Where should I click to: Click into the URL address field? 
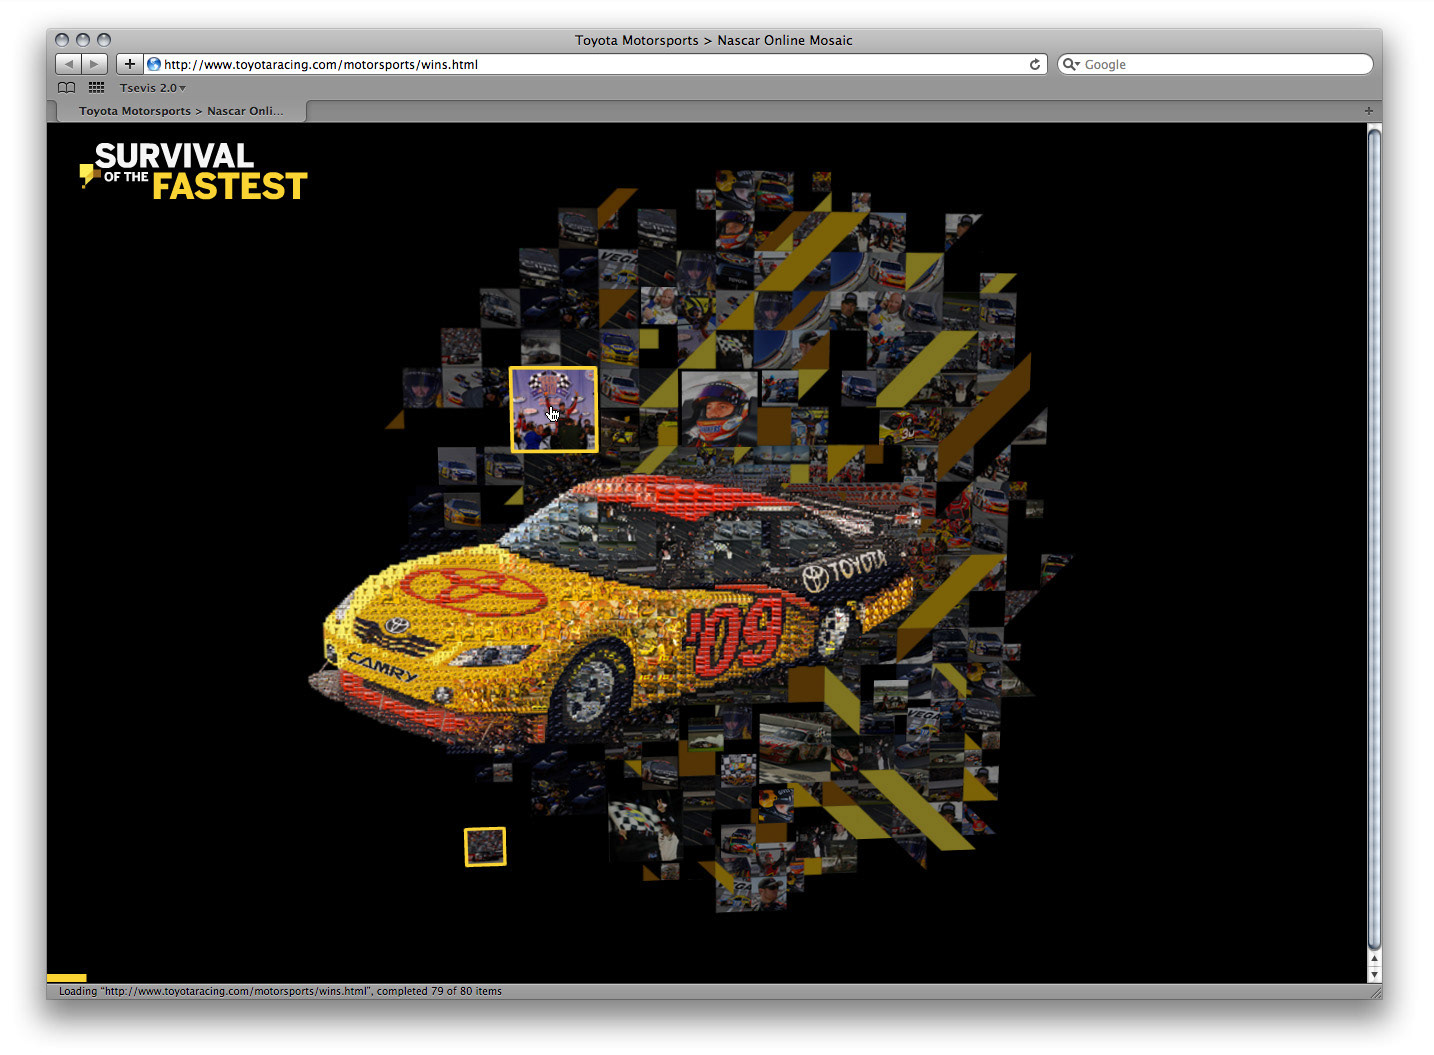(595, 64)
